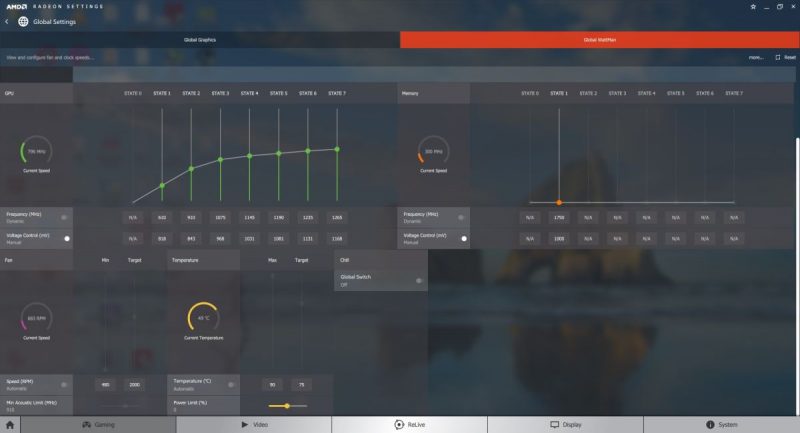Click GPU State 4 voltage field 1031
This screenshot has height=433, width=800.
[x=249, y=238]
